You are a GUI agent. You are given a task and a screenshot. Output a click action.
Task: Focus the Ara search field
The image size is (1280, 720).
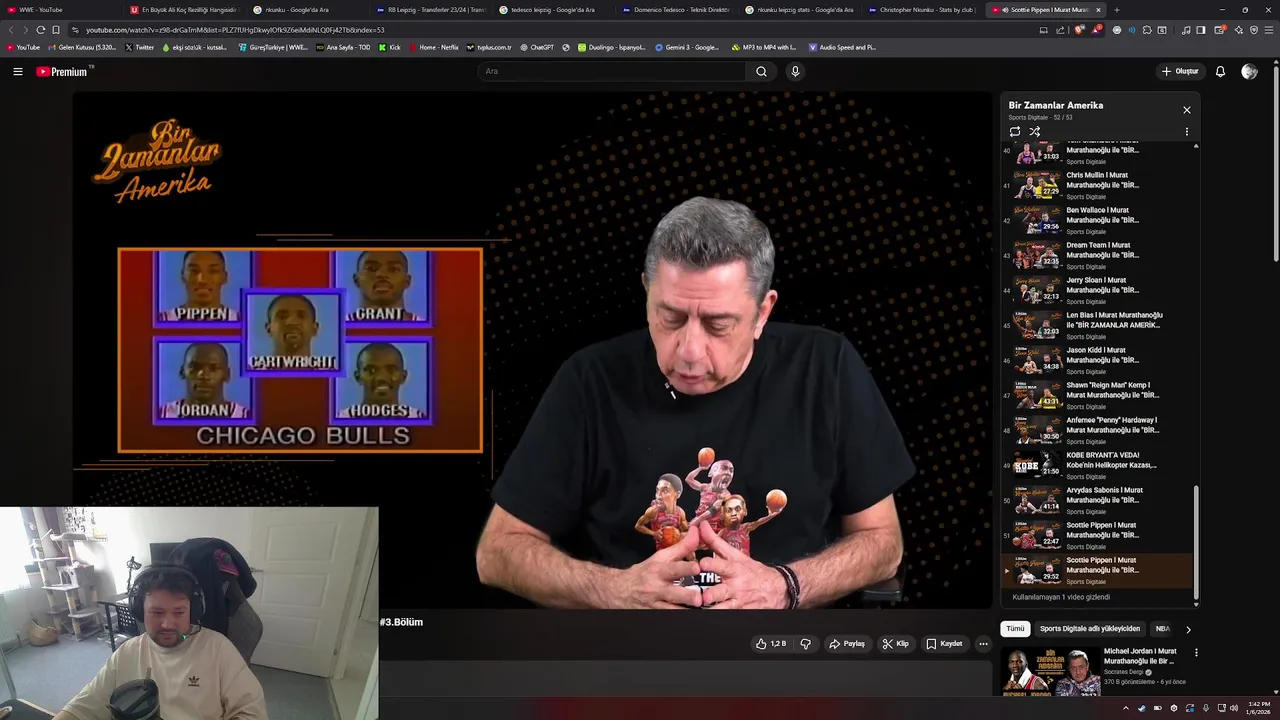click(611, 71)
